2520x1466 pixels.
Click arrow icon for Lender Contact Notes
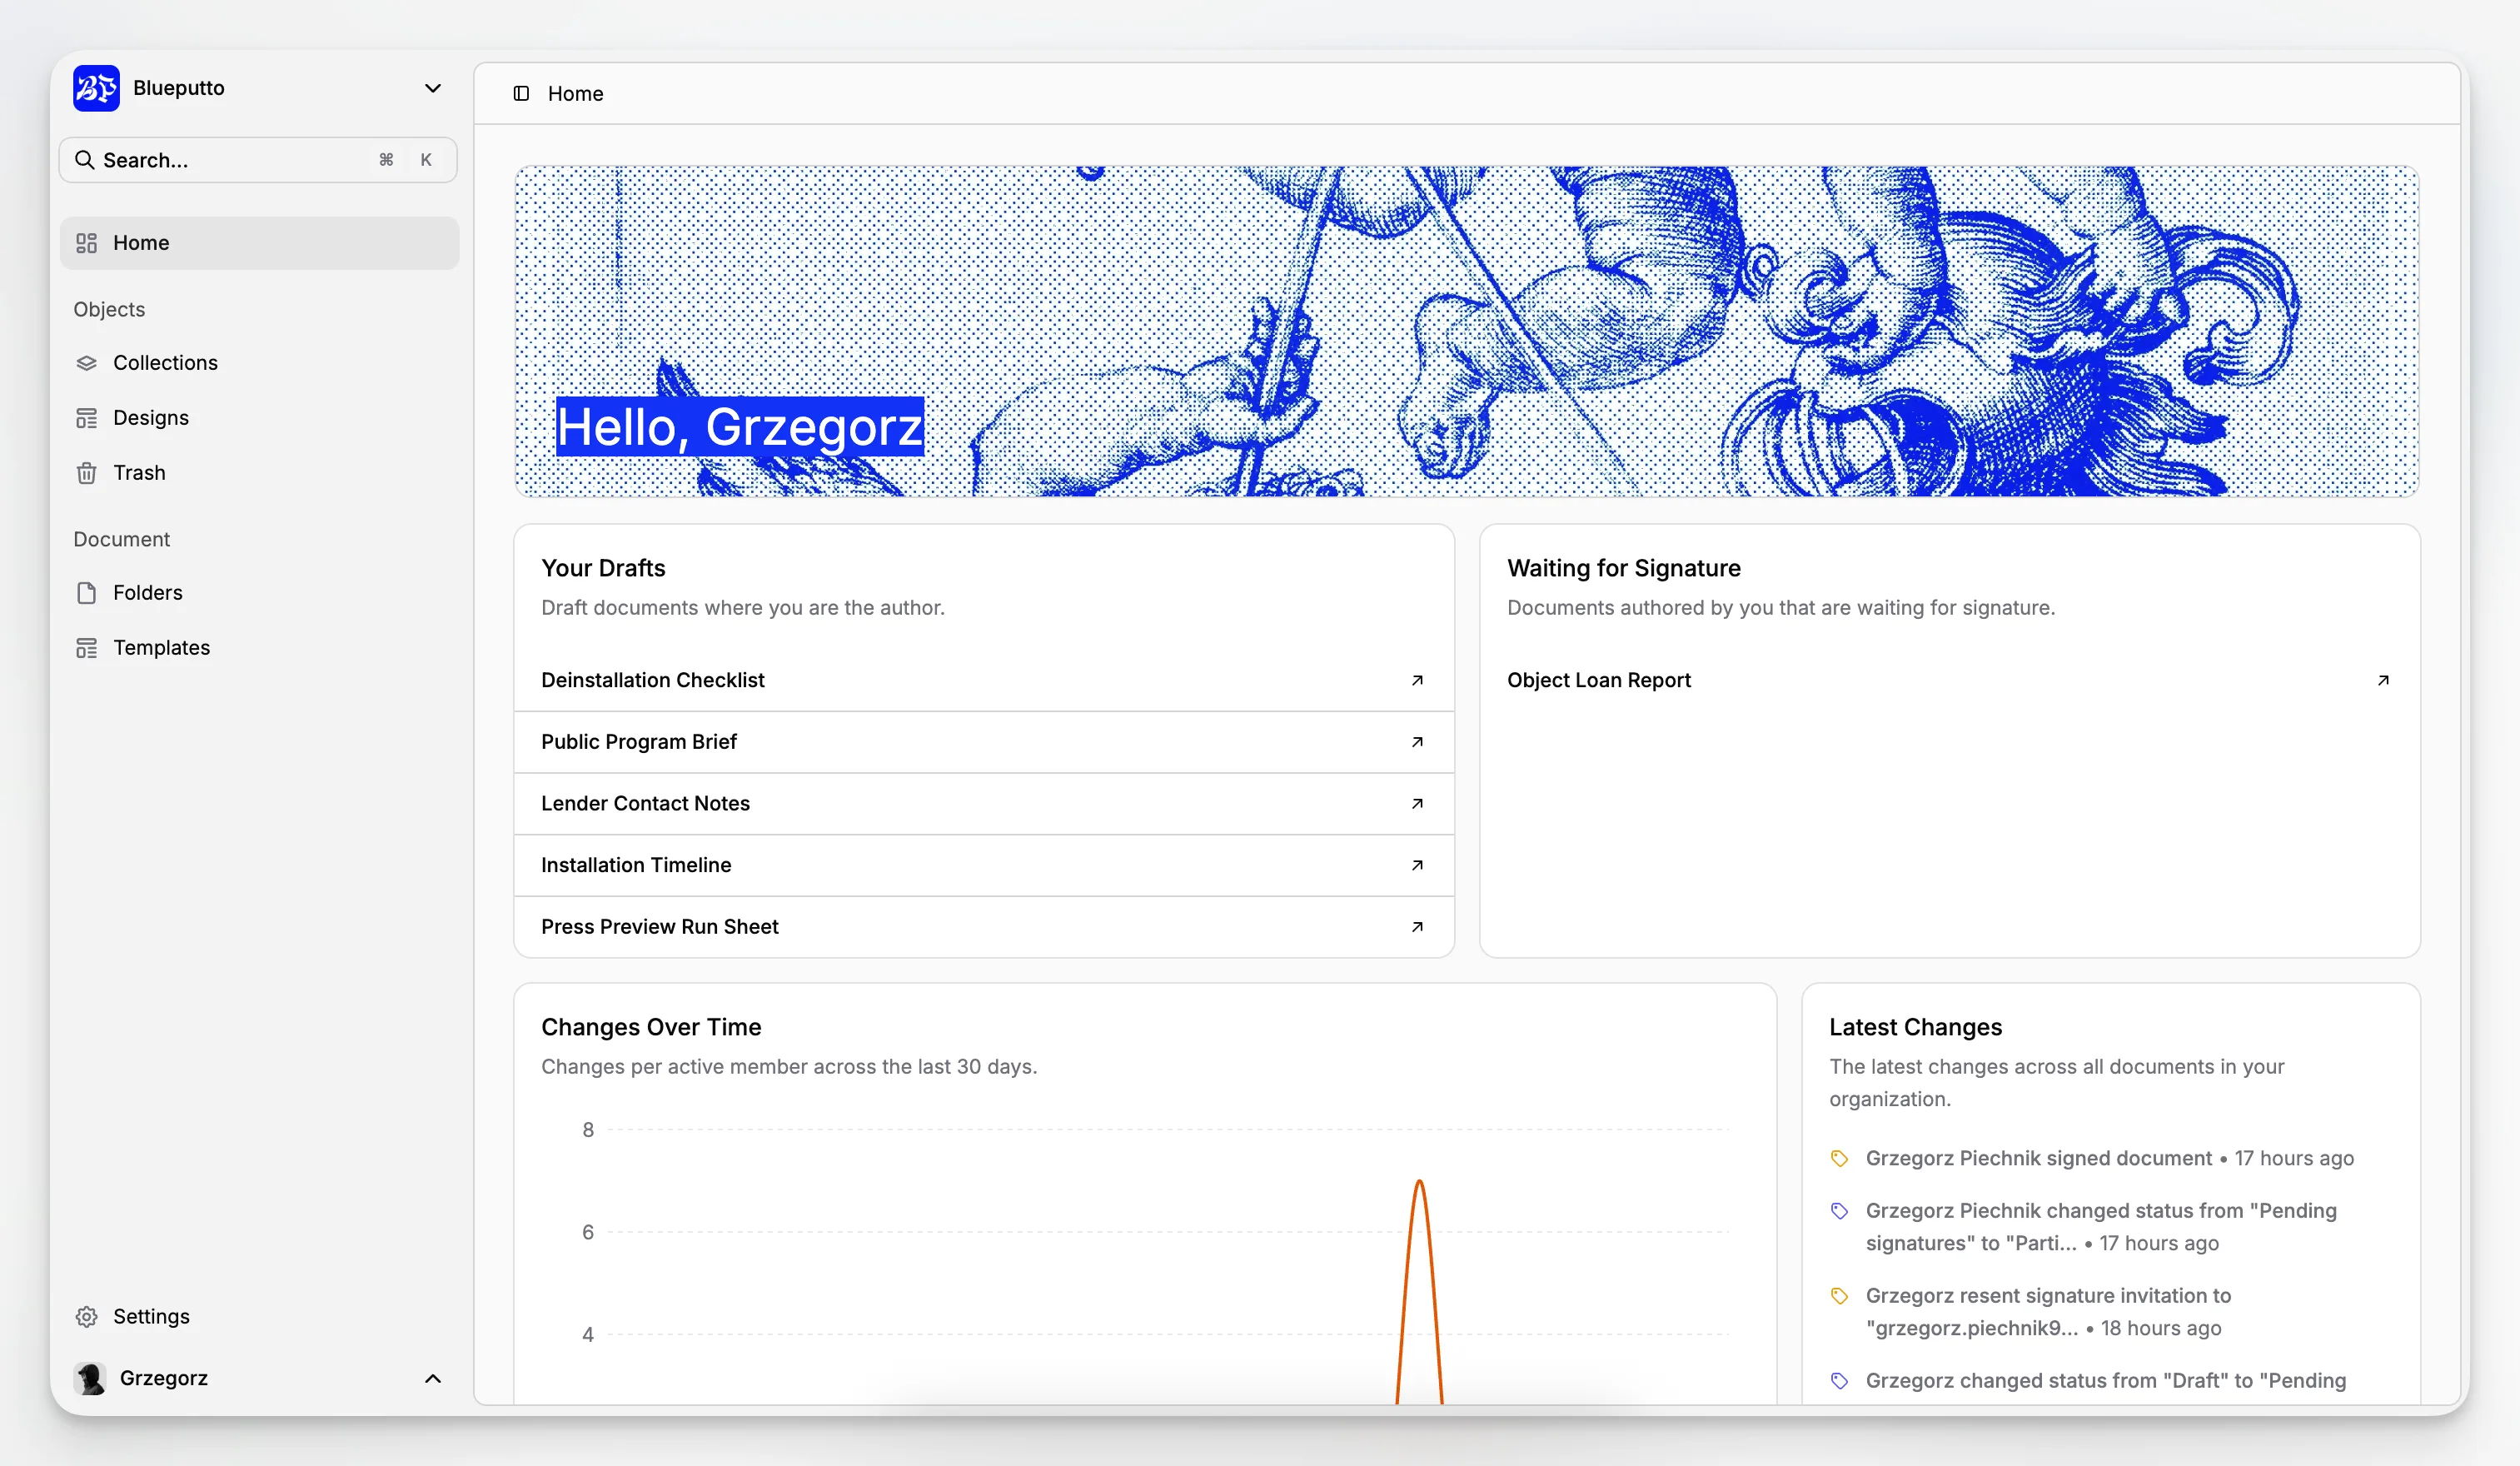1416,803
